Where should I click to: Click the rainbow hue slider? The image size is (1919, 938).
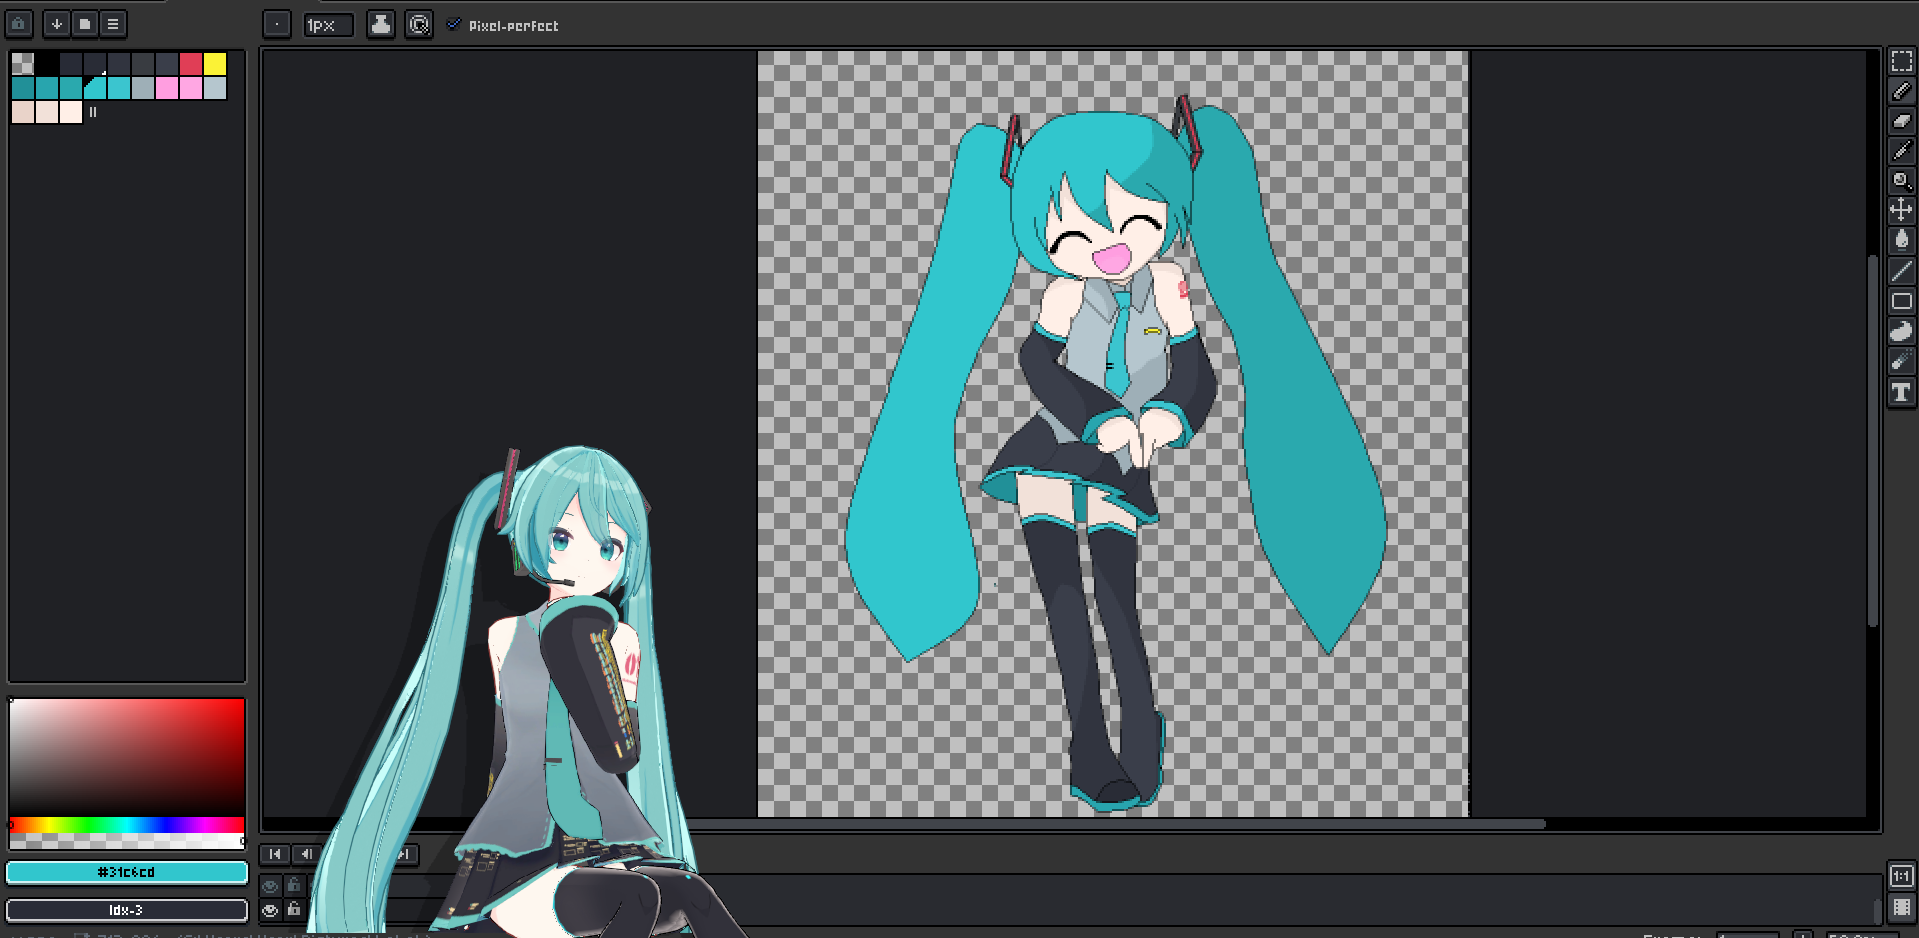click(127, 825)
